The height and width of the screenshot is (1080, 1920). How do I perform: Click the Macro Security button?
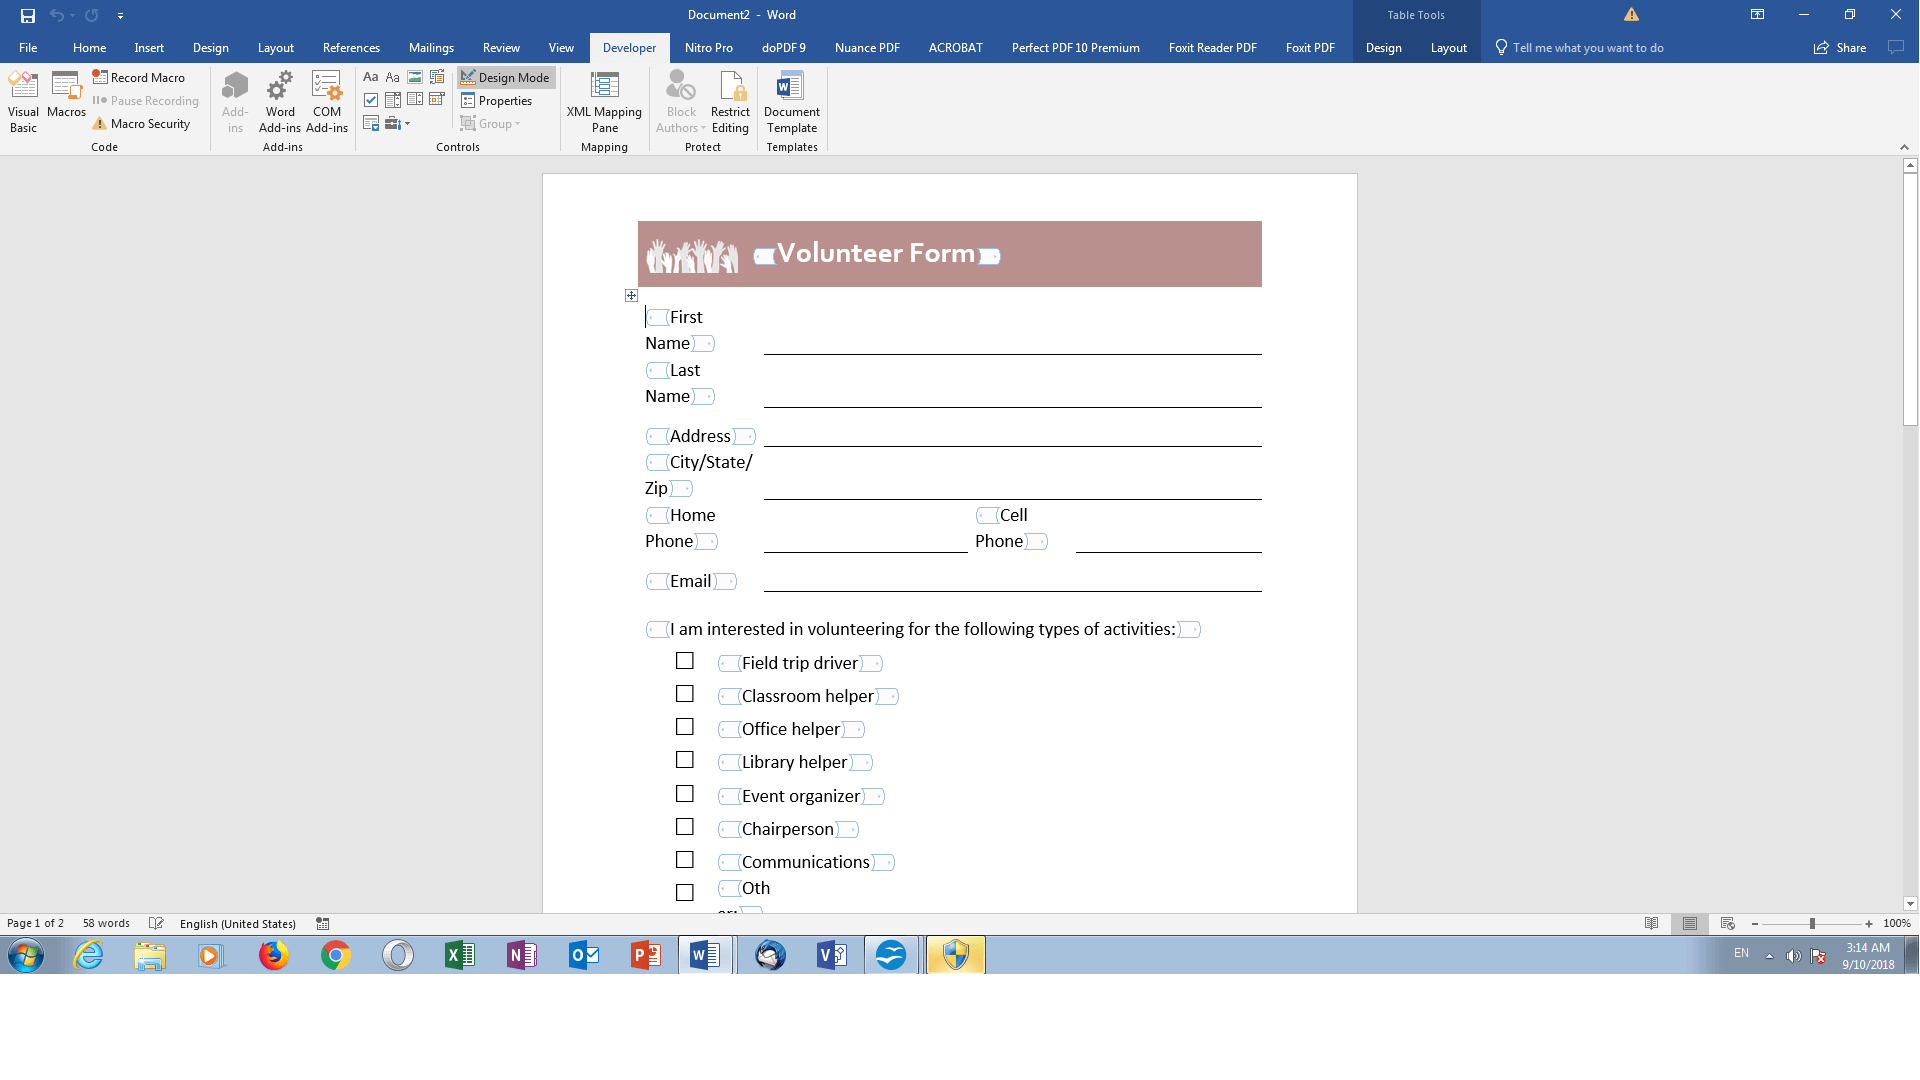(x=142, y=123)
